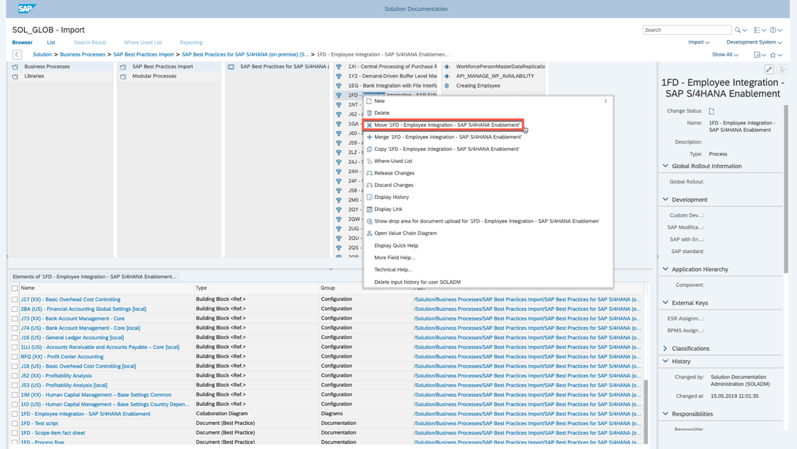Viewport: 797px width, 449px height.
Task: Open the list view options icon
Action: (x=757, y=30)
